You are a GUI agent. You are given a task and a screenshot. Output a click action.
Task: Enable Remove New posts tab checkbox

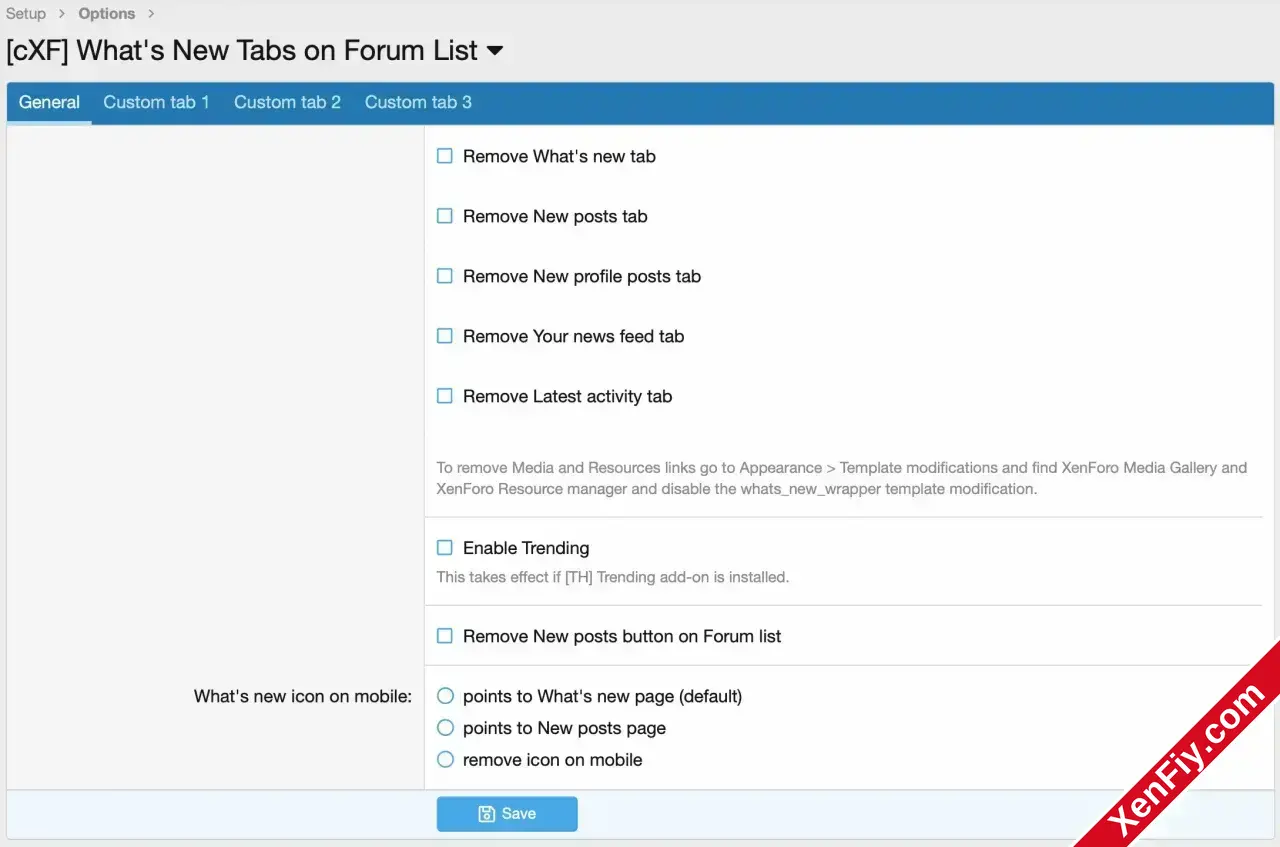click(x=445, y=216)
